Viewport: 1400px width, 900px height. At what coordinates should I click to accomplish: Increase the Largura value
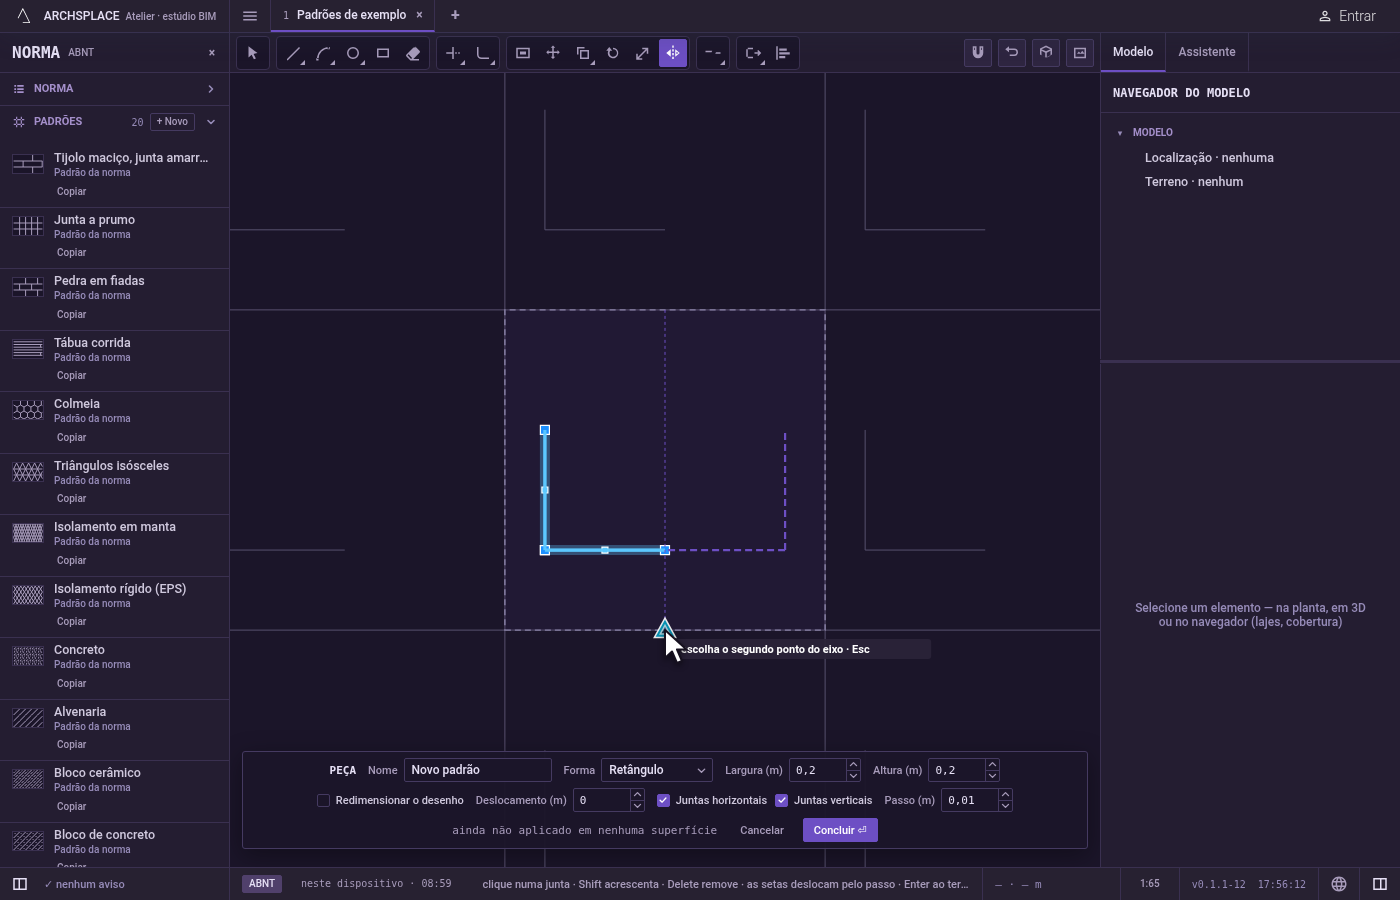pos(853,765)
